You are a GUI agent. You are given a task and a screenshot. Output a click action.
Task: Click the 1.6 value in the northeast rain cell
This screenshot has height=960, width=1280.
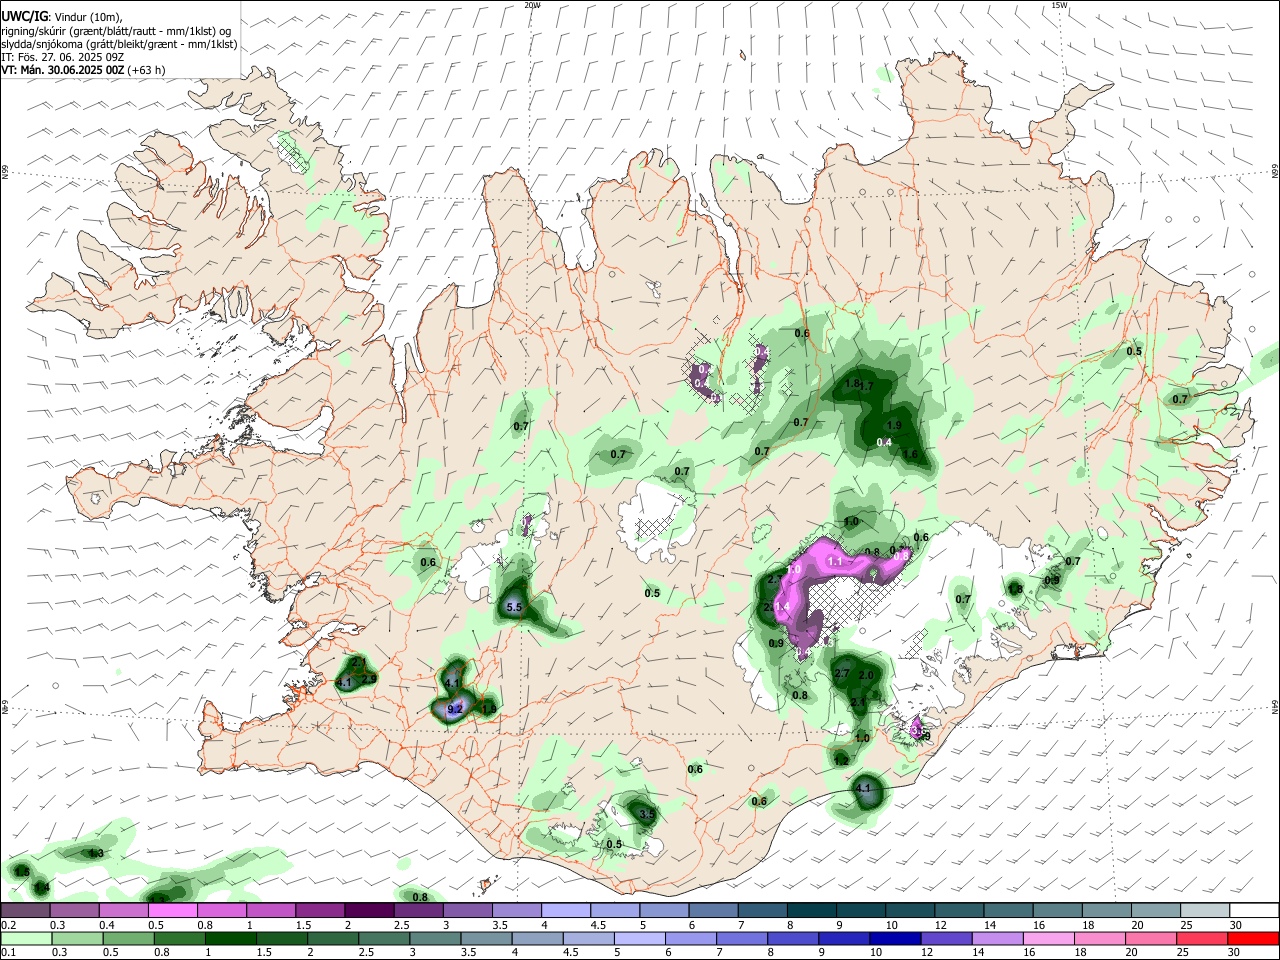tap(910, 454)
